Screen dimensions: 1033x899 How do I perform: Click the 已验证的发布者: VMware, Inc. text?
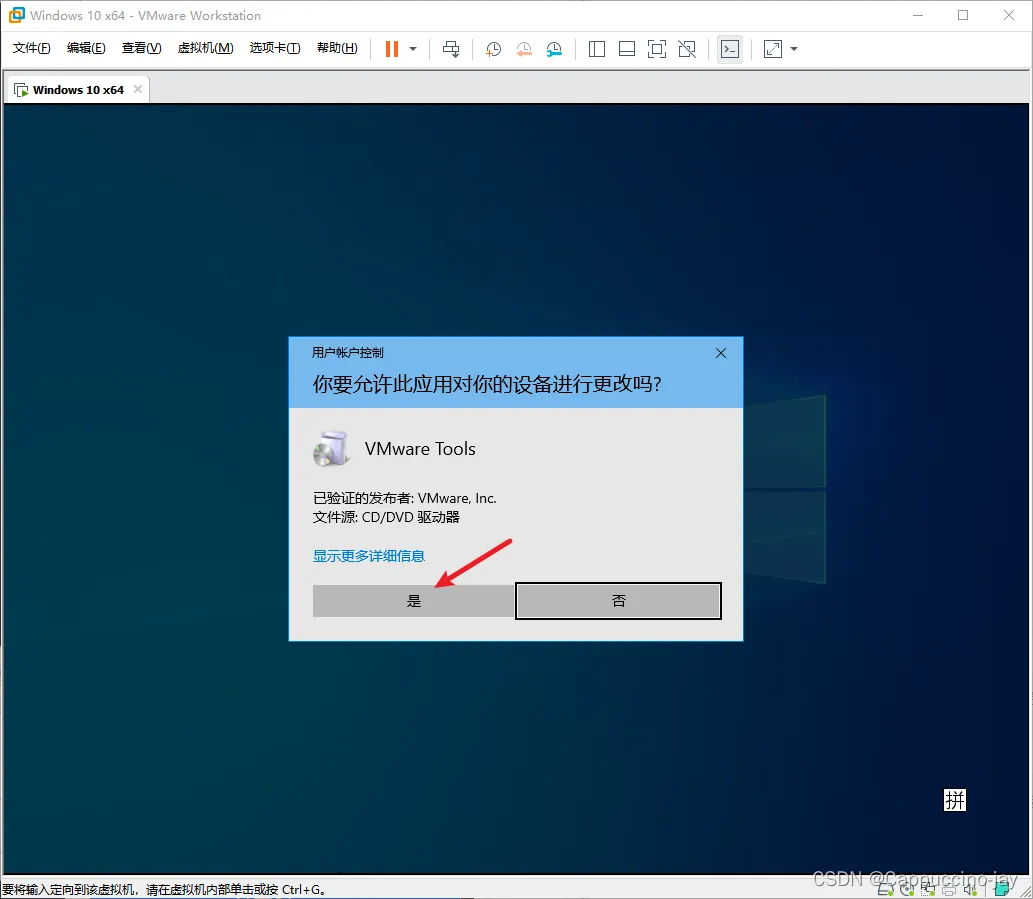[405, 499]
